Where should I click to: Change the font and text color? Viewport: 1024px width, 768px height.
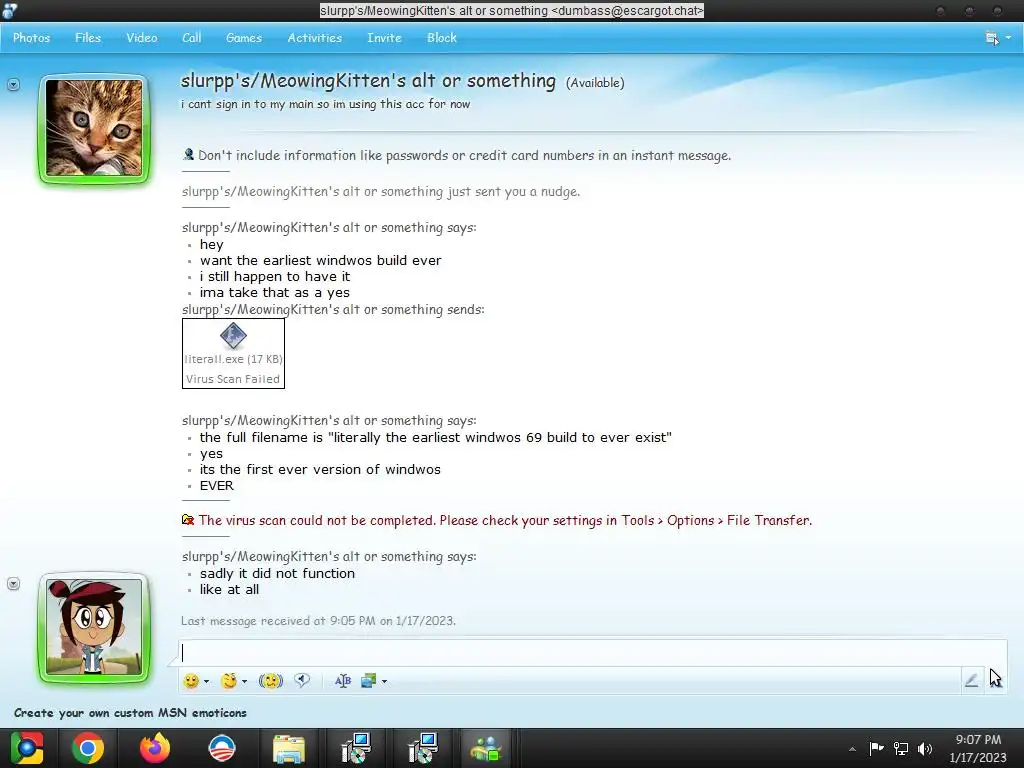pyautogui.click(x=342, y=681)
